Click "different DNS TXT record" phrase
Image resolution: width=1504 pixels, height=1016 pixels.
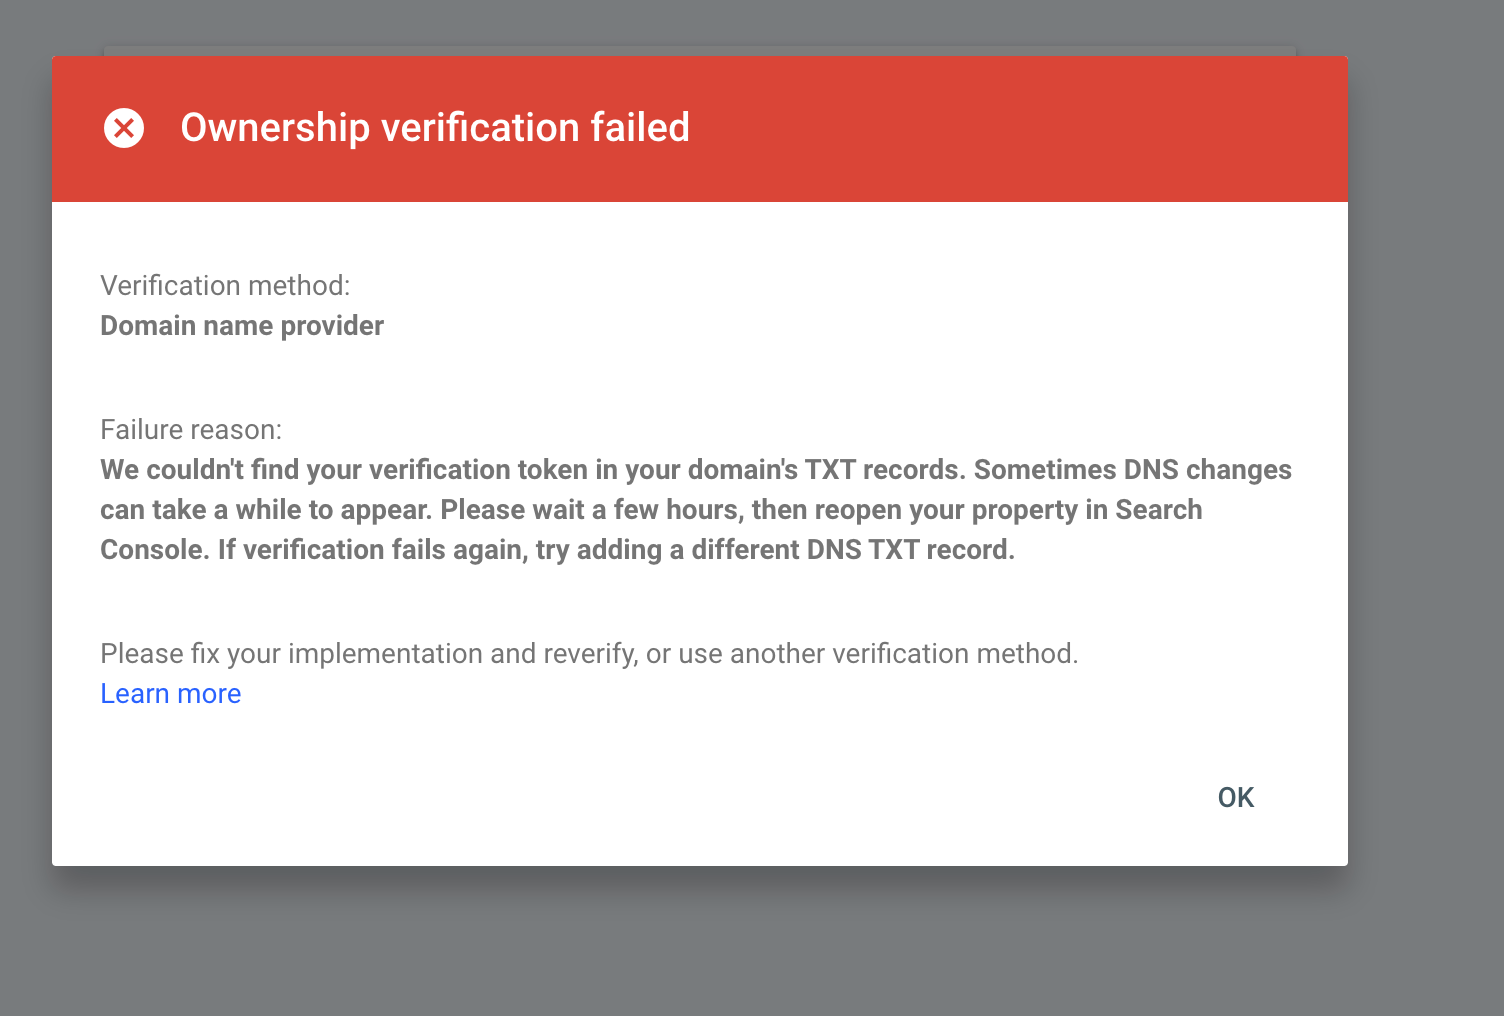pos(852,550)
